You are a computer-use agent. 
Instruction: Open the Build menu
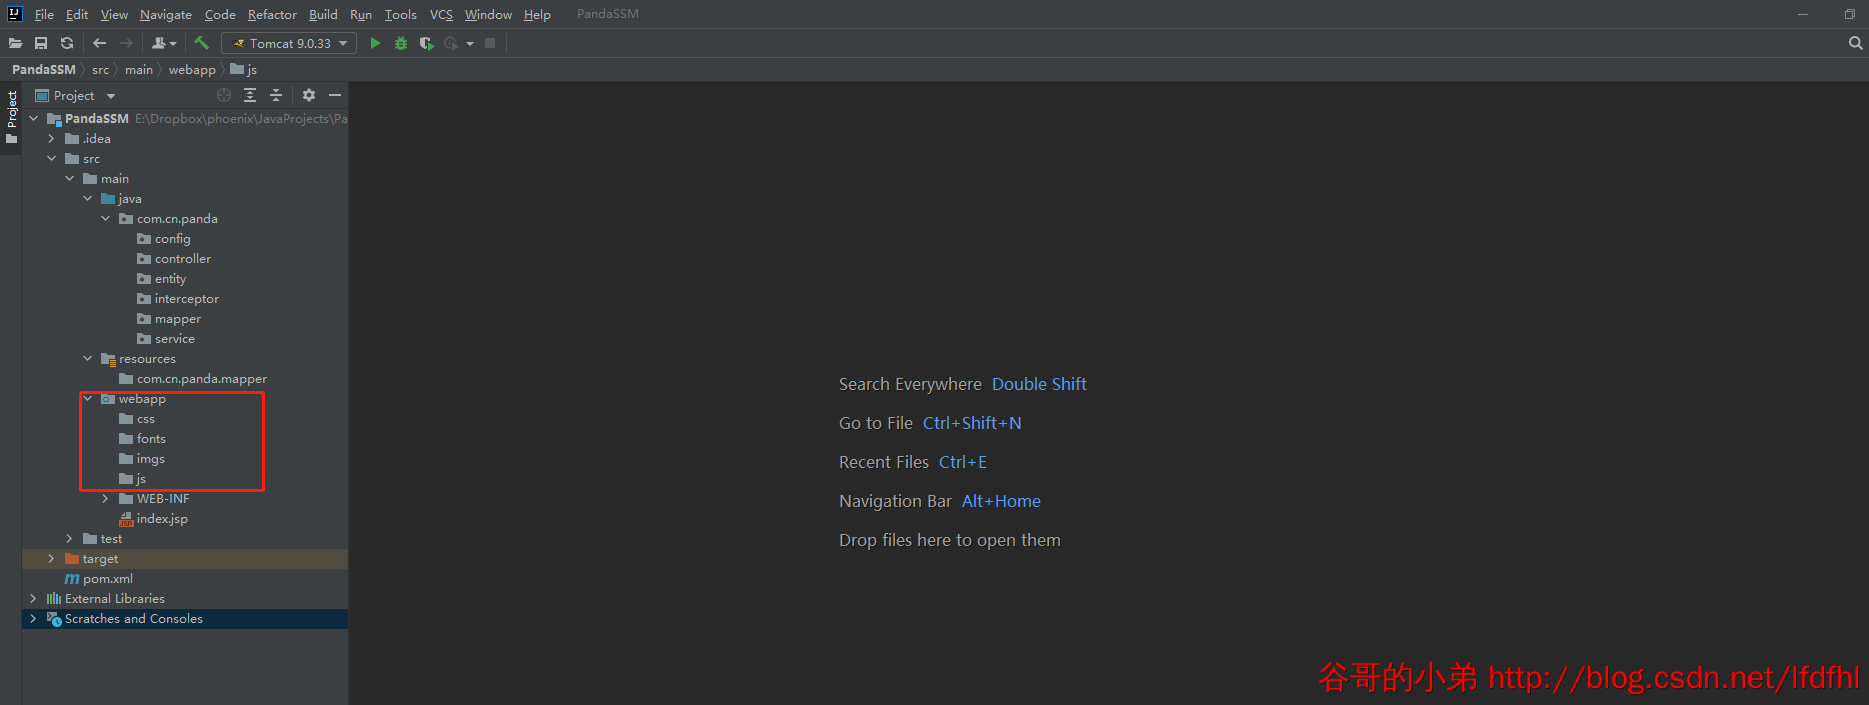323,14
